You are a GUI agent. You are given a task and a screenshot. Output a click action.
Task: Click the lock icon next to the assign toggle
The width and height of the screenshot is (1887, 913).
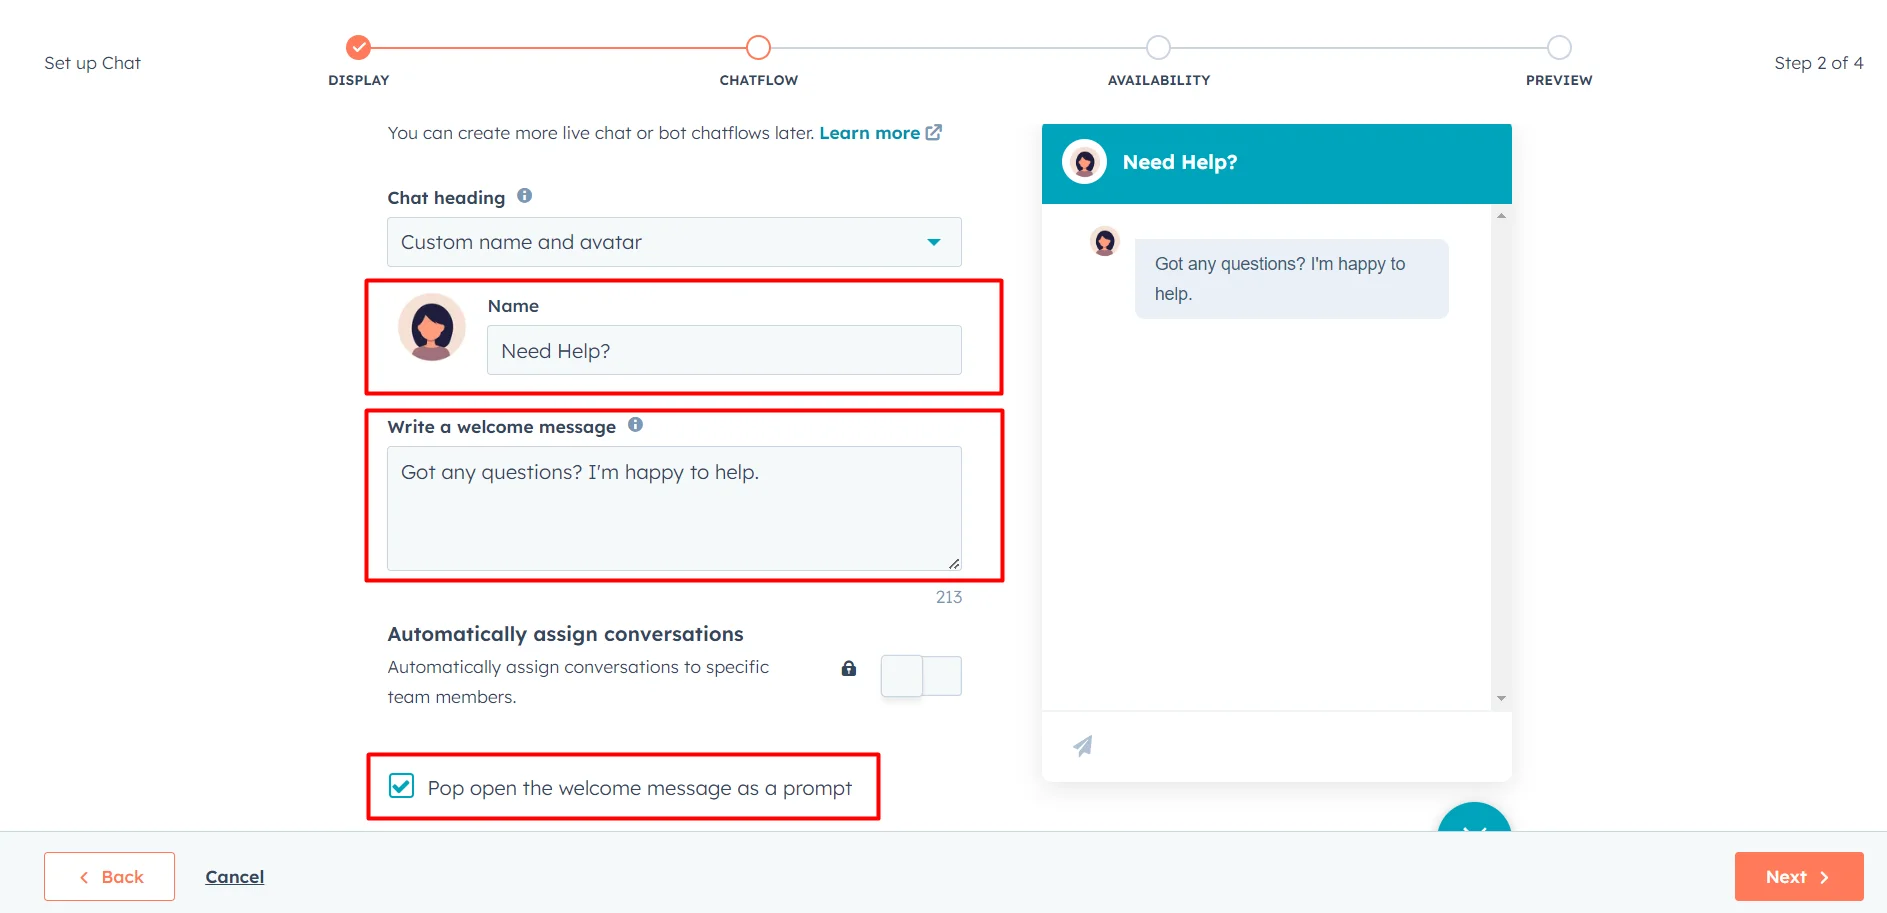click(x=848, y=668)
